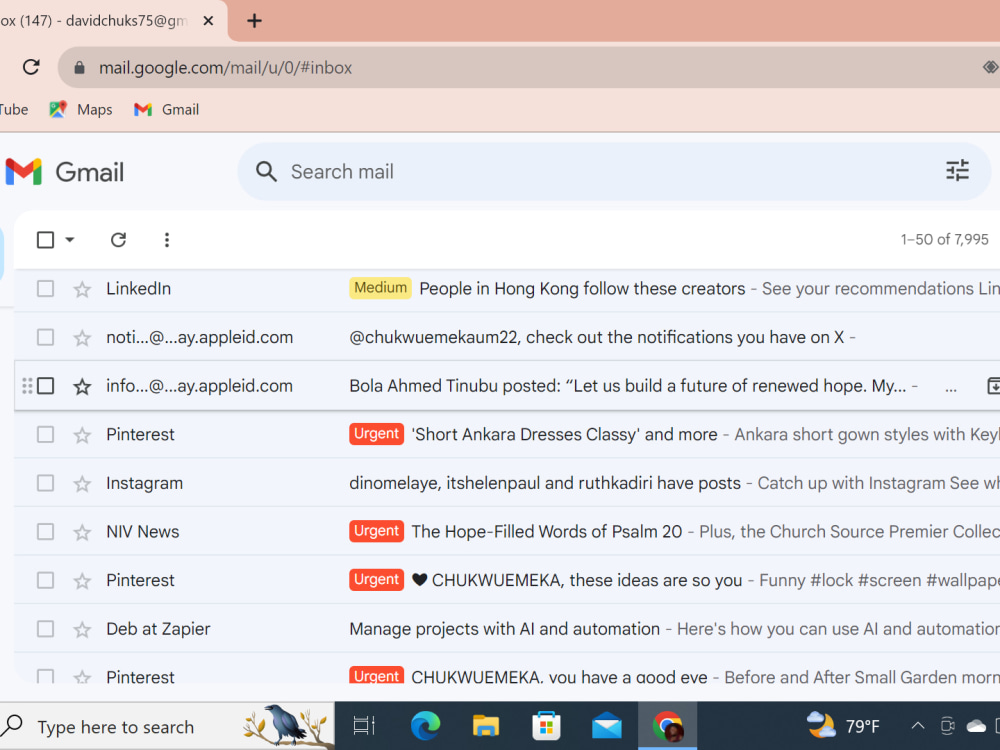Click Urgent label on Psalm 20 email
The width and height of the screenshot is (1000, 750).
[376, 531]
